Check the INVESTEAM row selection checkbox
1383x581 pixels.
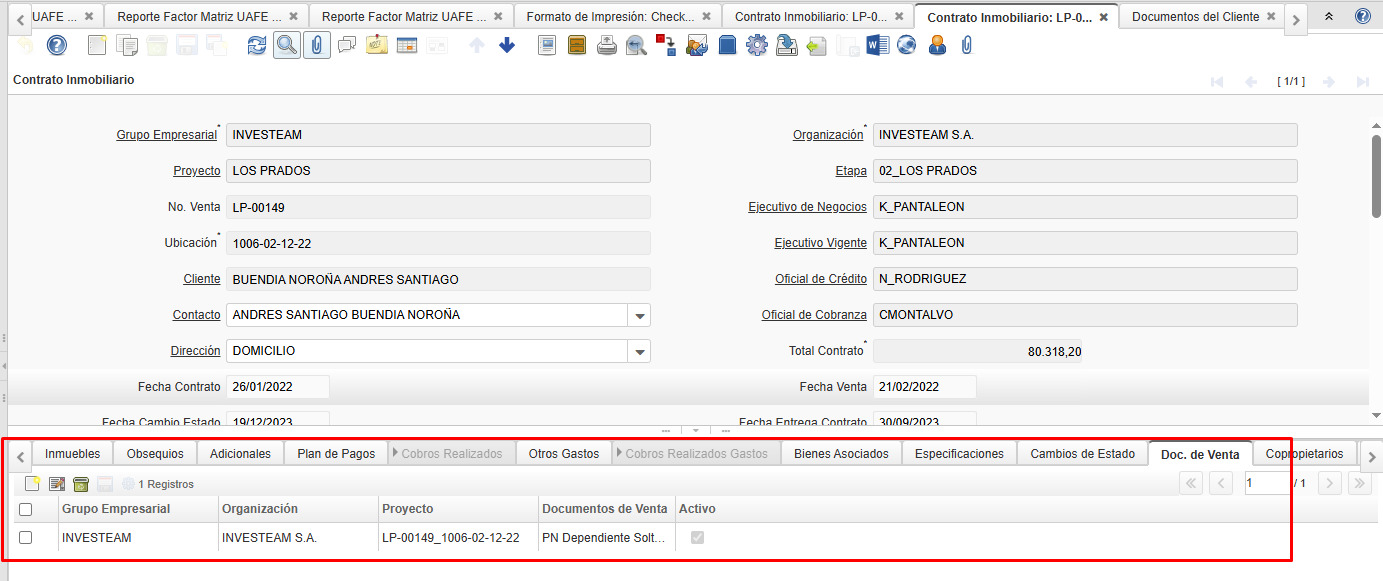click(26, 538)
